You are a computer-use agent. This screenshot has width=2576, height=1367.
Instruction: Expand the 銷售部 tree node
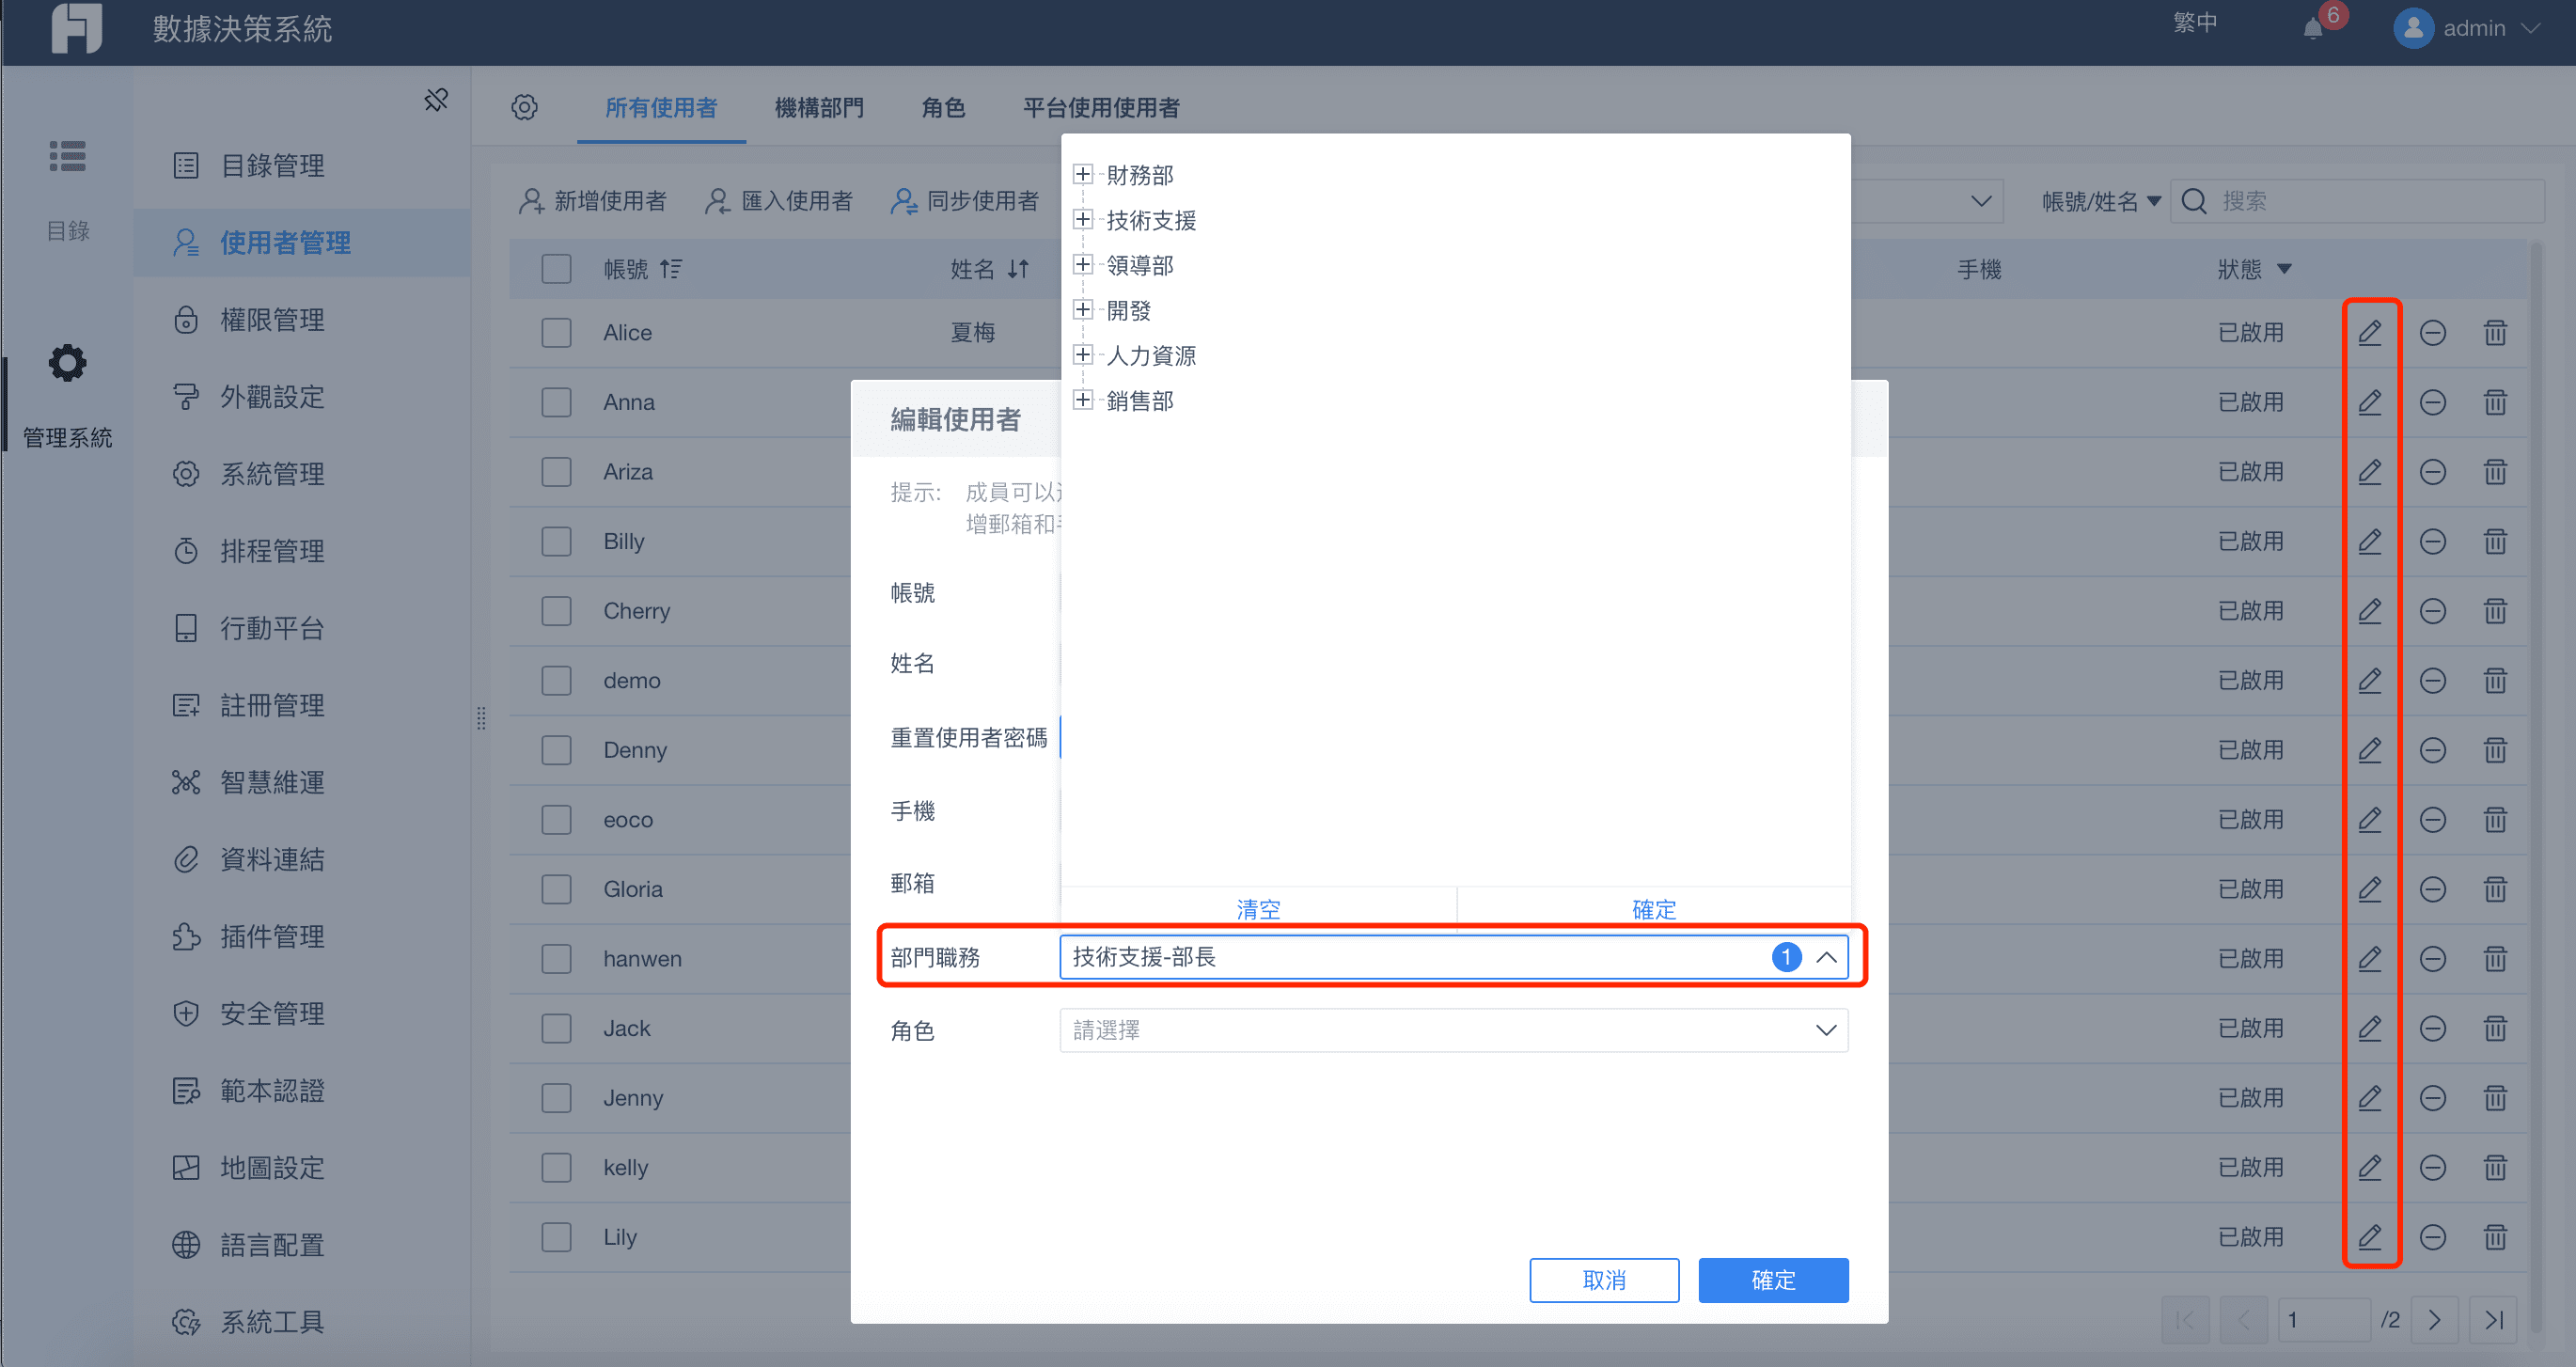coord(1082,400)
